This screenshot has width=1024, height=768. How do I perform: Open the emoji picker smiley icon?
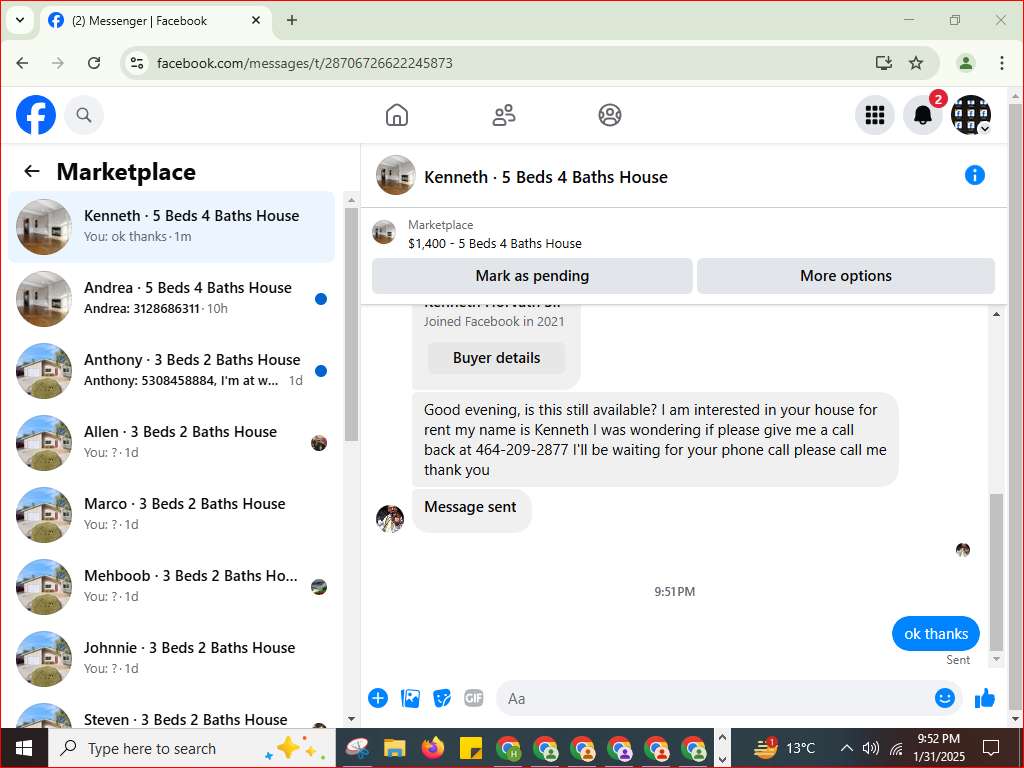tap(944, 698)
